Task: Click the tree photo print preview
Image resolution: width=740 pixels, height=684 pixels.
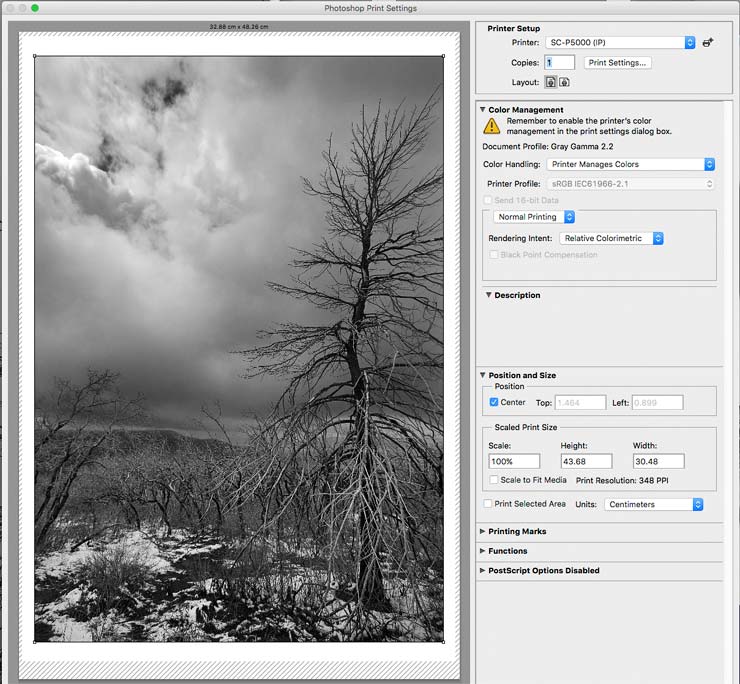Action: tap(239, 349)
